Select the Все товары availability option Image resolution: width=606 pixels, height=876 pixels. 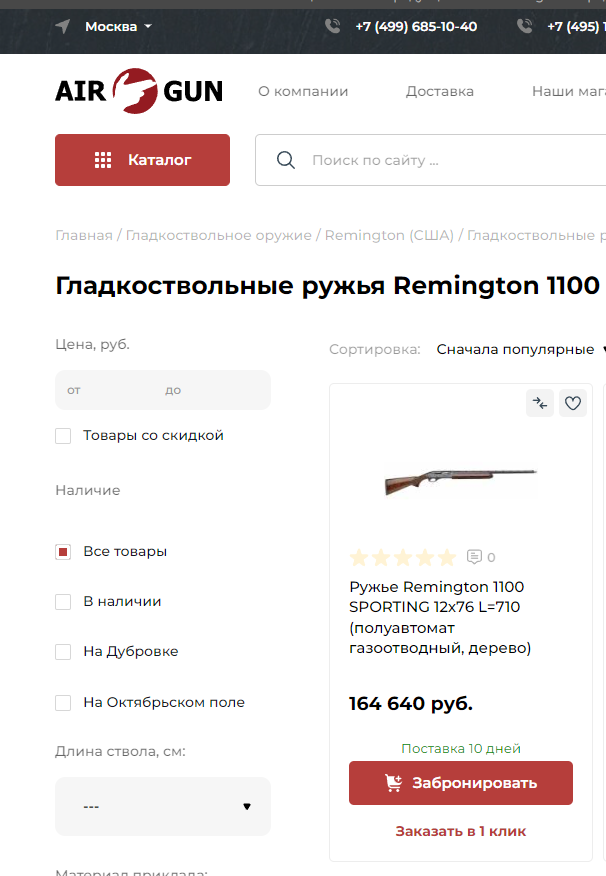[x=63, y=552]
